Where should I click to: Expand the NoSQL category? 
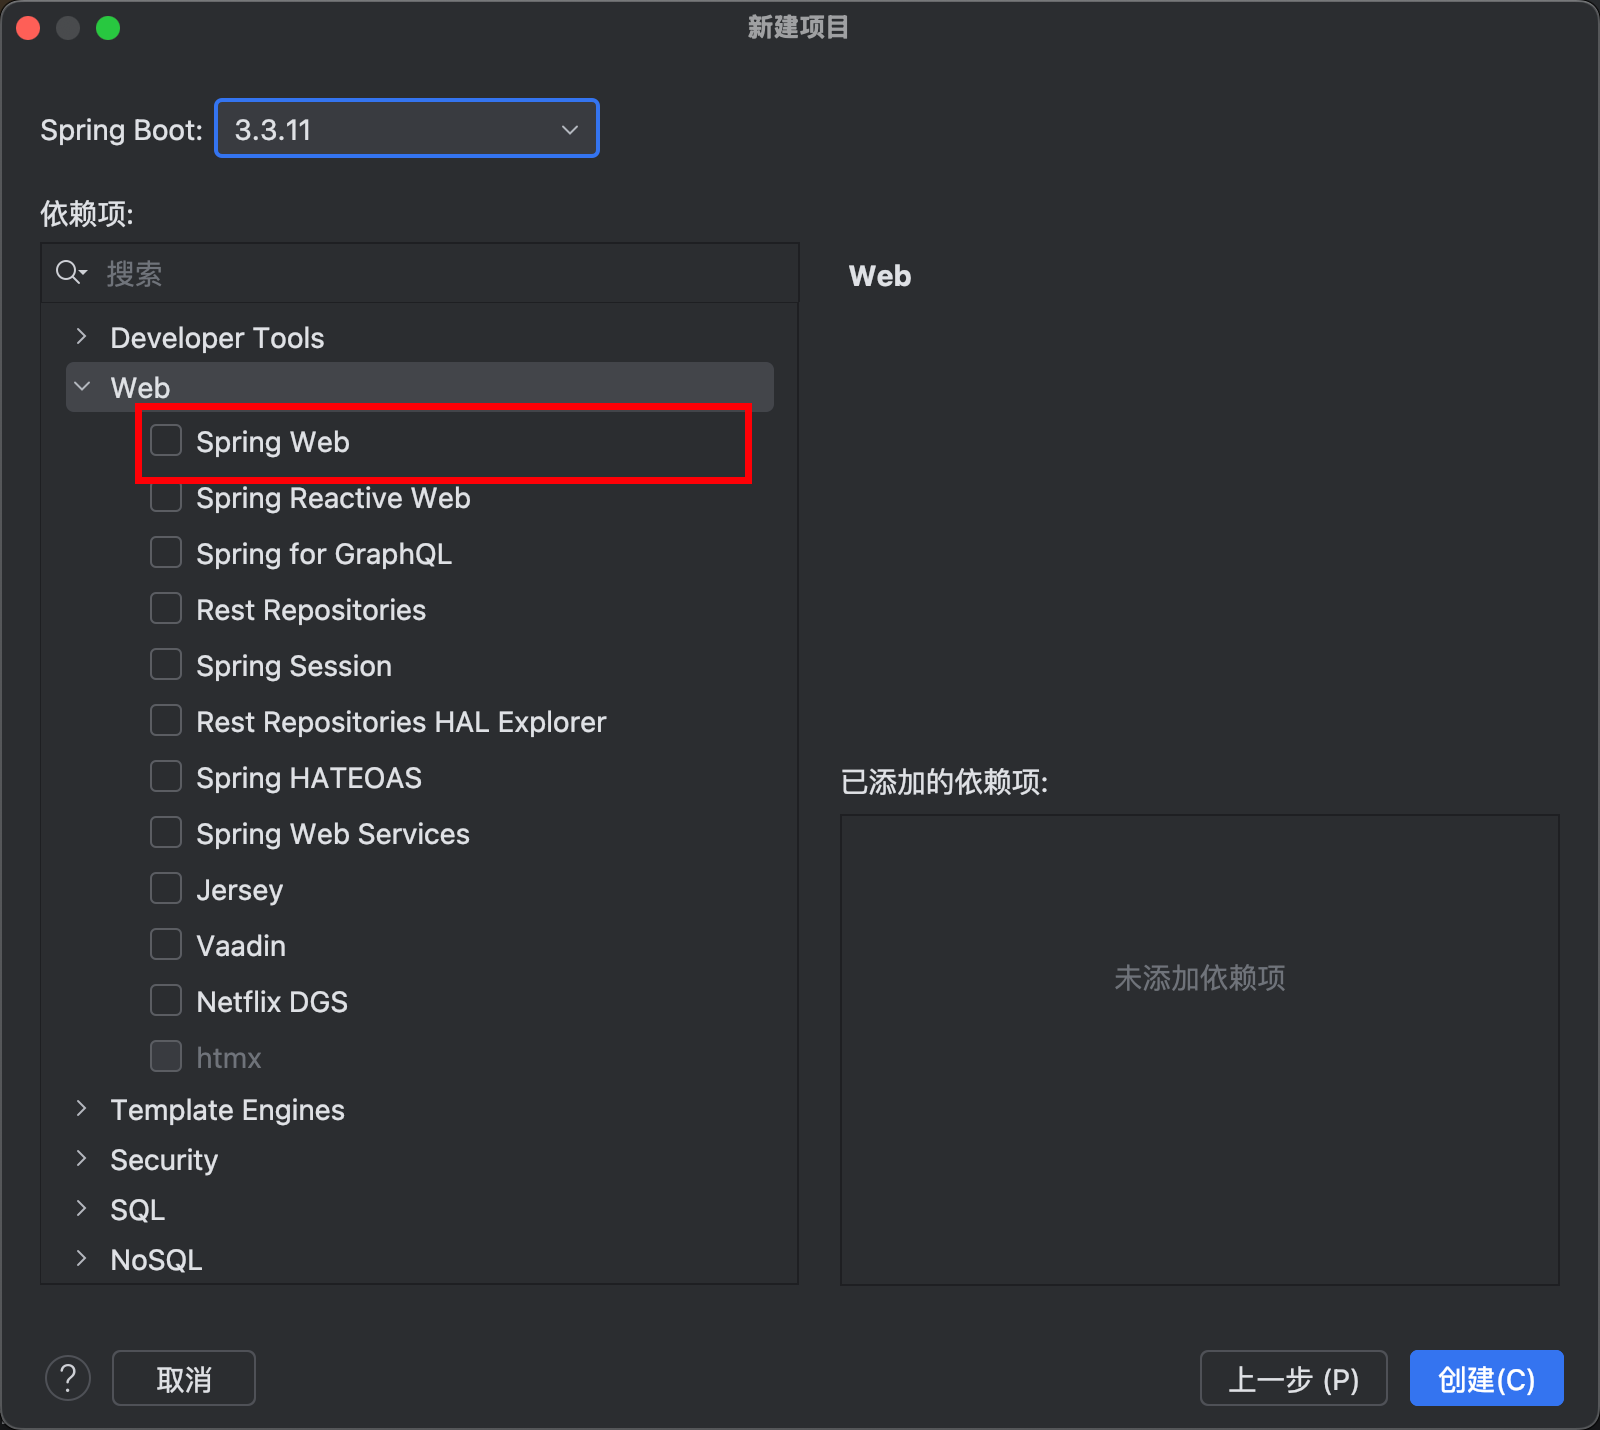point(82,1258)
